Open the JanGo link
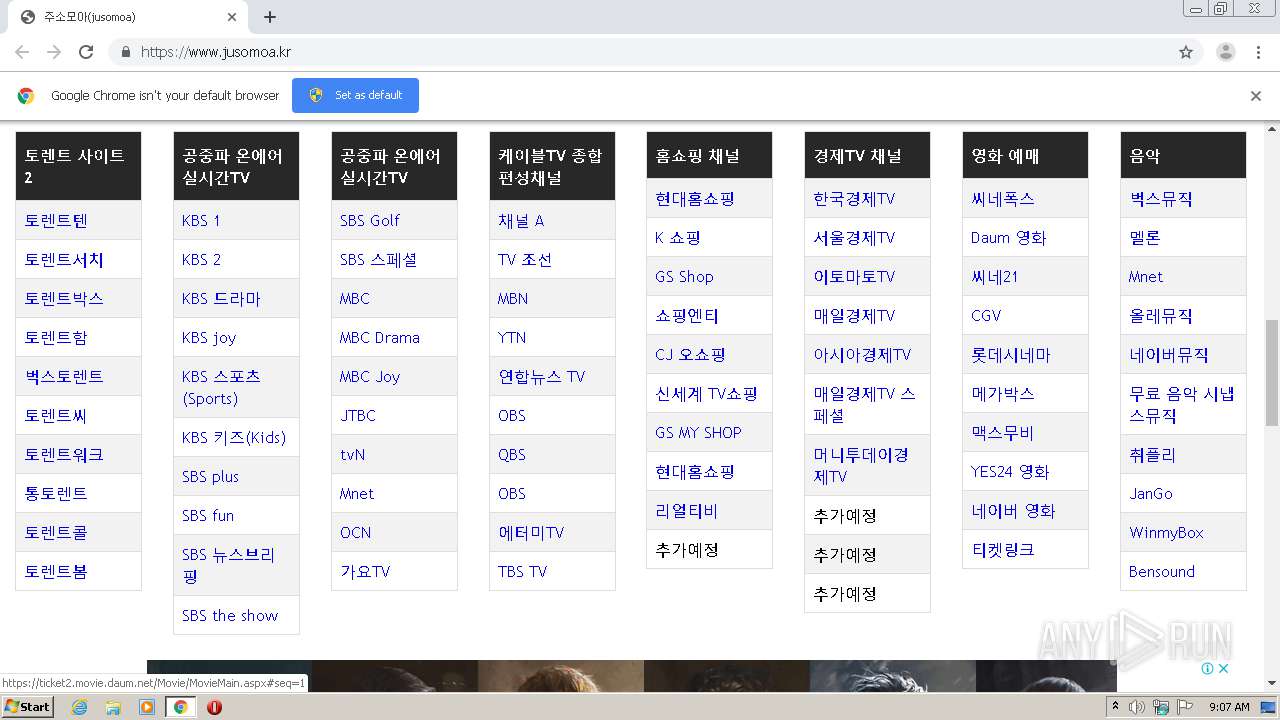This screenshot has height=720, width=1280. tap(1151, 493)
